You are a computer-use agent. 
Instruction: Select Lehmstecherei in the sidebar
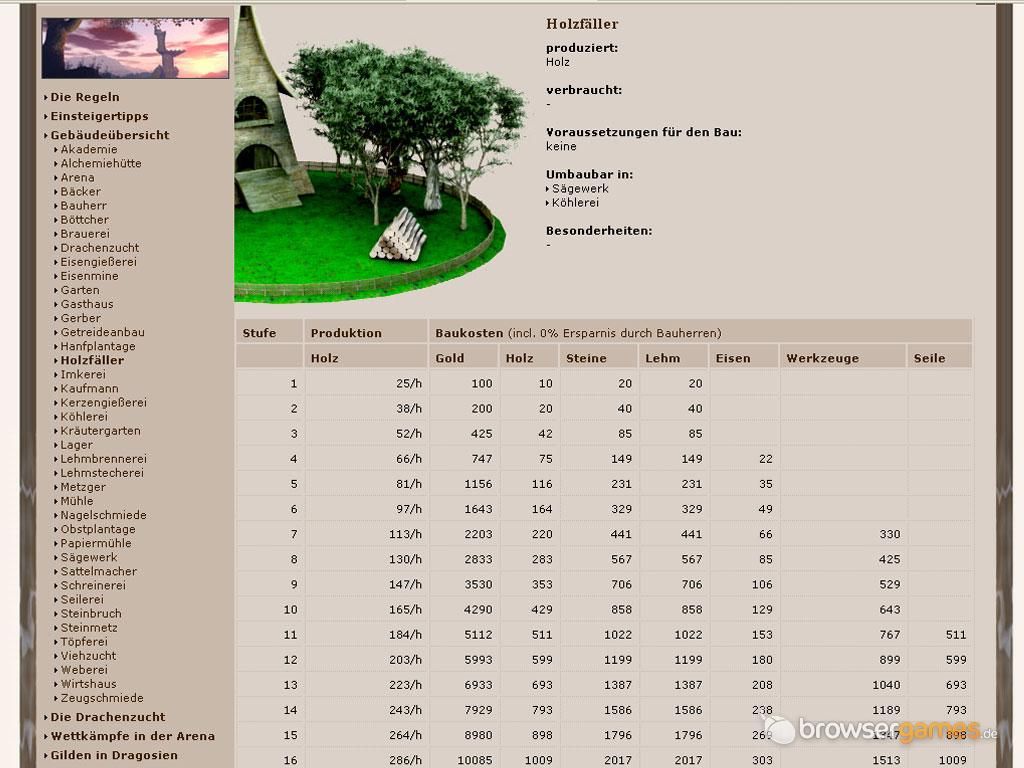102,473
